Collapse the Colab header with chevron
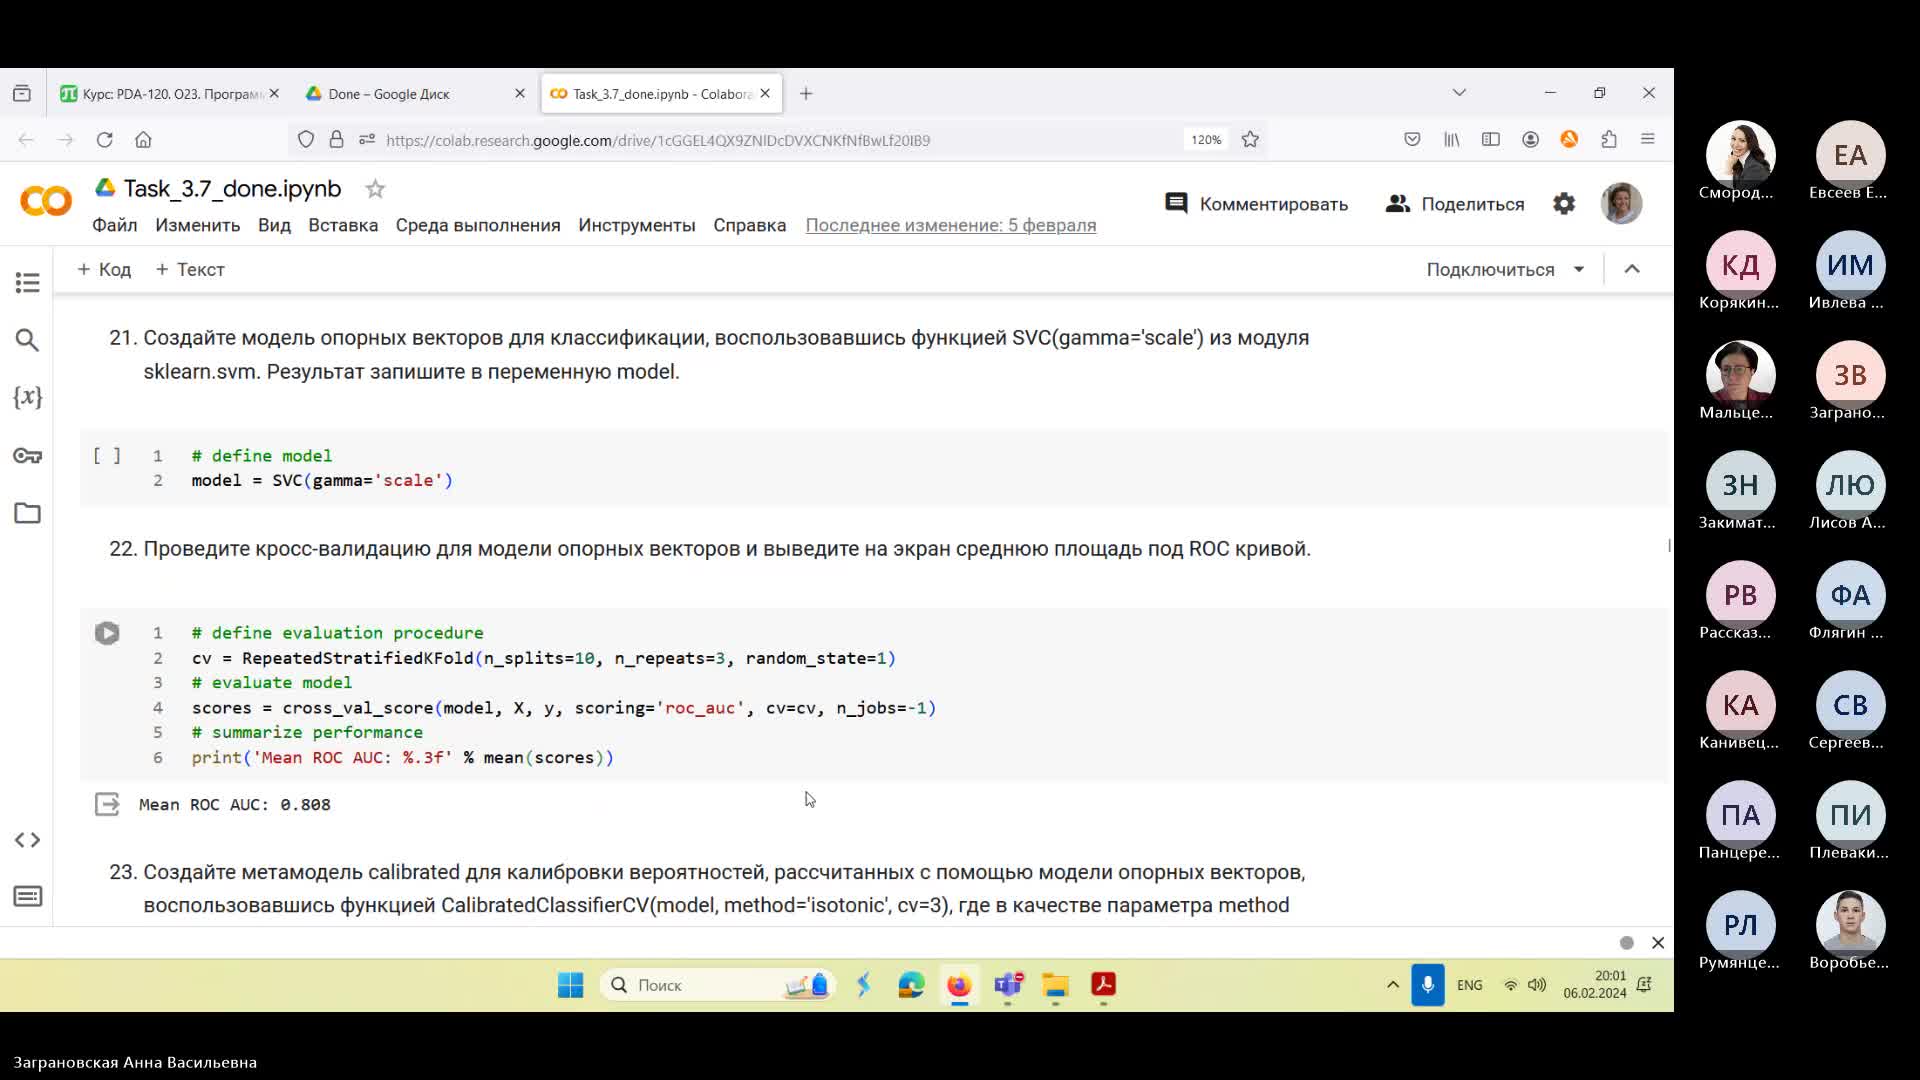1920x1080 pixels. point(1632,269)
